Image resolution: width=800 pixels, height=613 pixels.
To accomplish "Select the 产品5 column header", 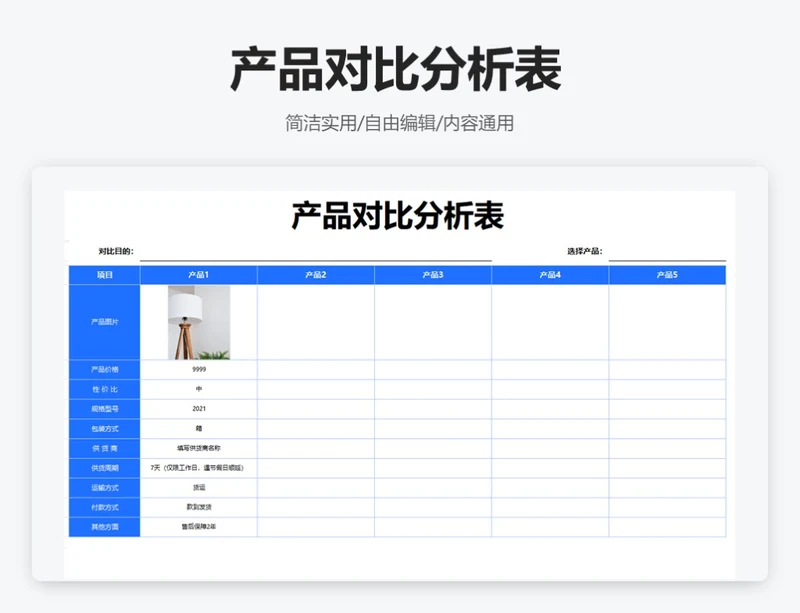I will pos(667,275).
